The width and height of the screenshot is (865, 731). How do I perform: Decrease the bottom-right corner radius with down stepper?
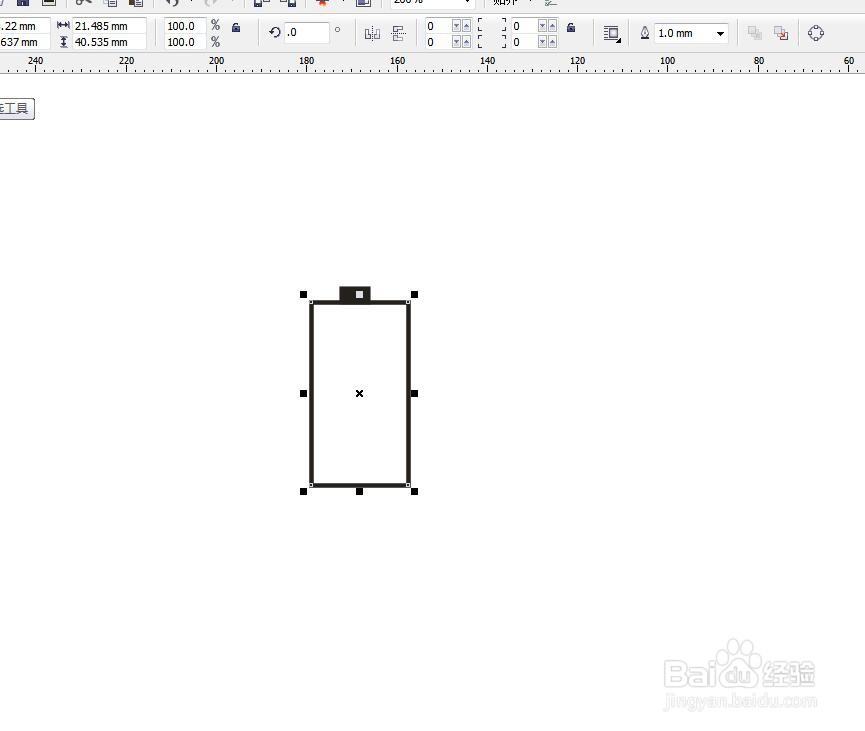(x=542, y=42)
